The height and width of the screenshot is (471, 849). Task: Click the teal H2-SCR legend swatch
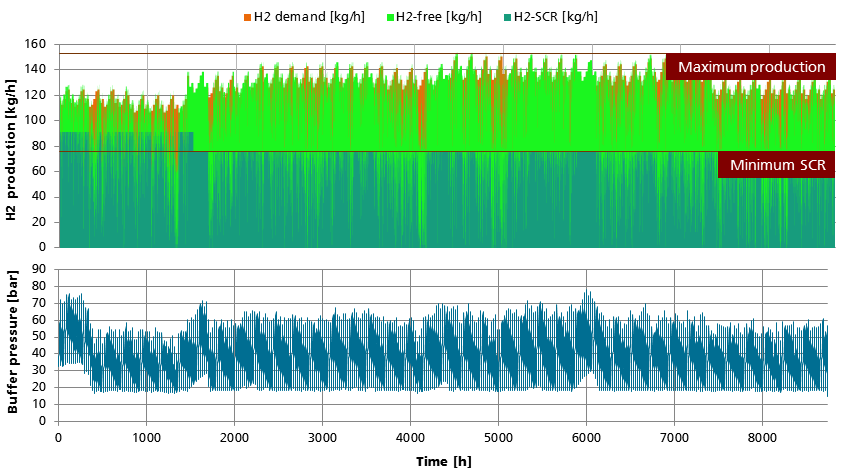pyautogui.click(x=508, y=18)
